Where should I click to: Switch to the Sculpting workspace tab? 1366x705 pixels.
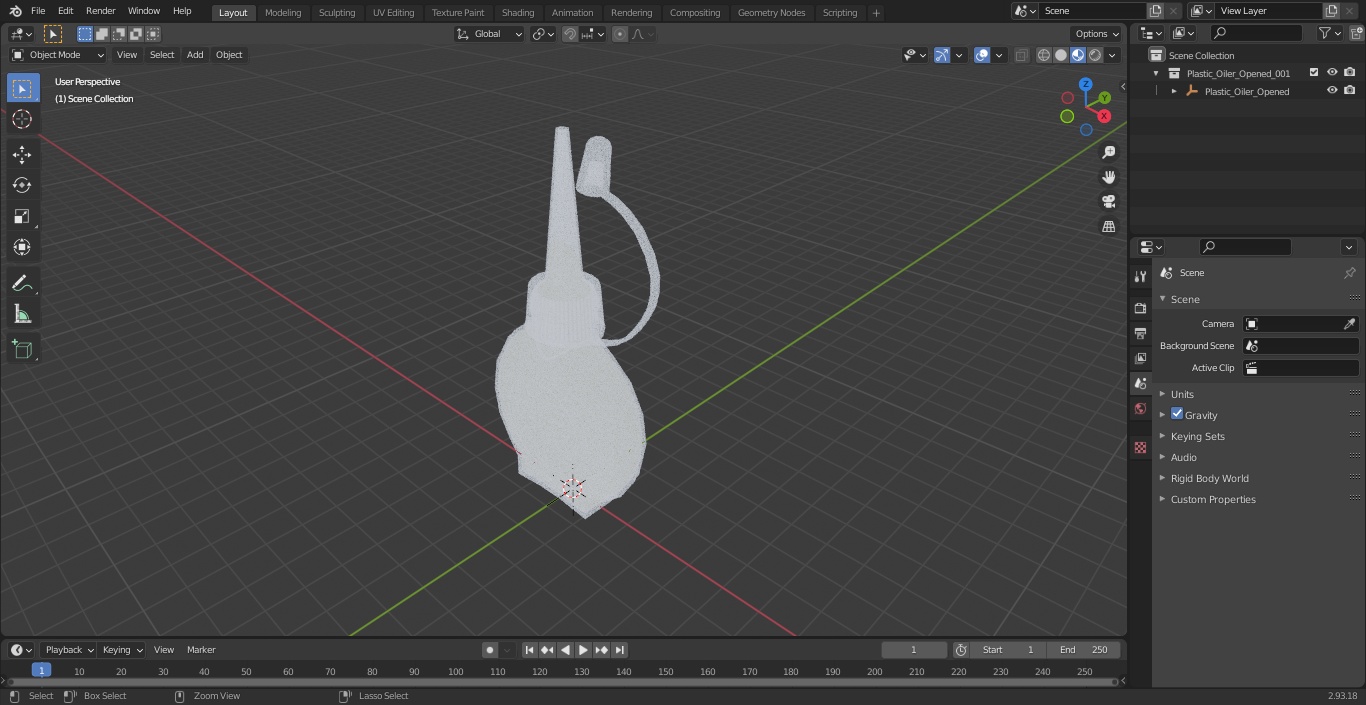click(337, 12)
